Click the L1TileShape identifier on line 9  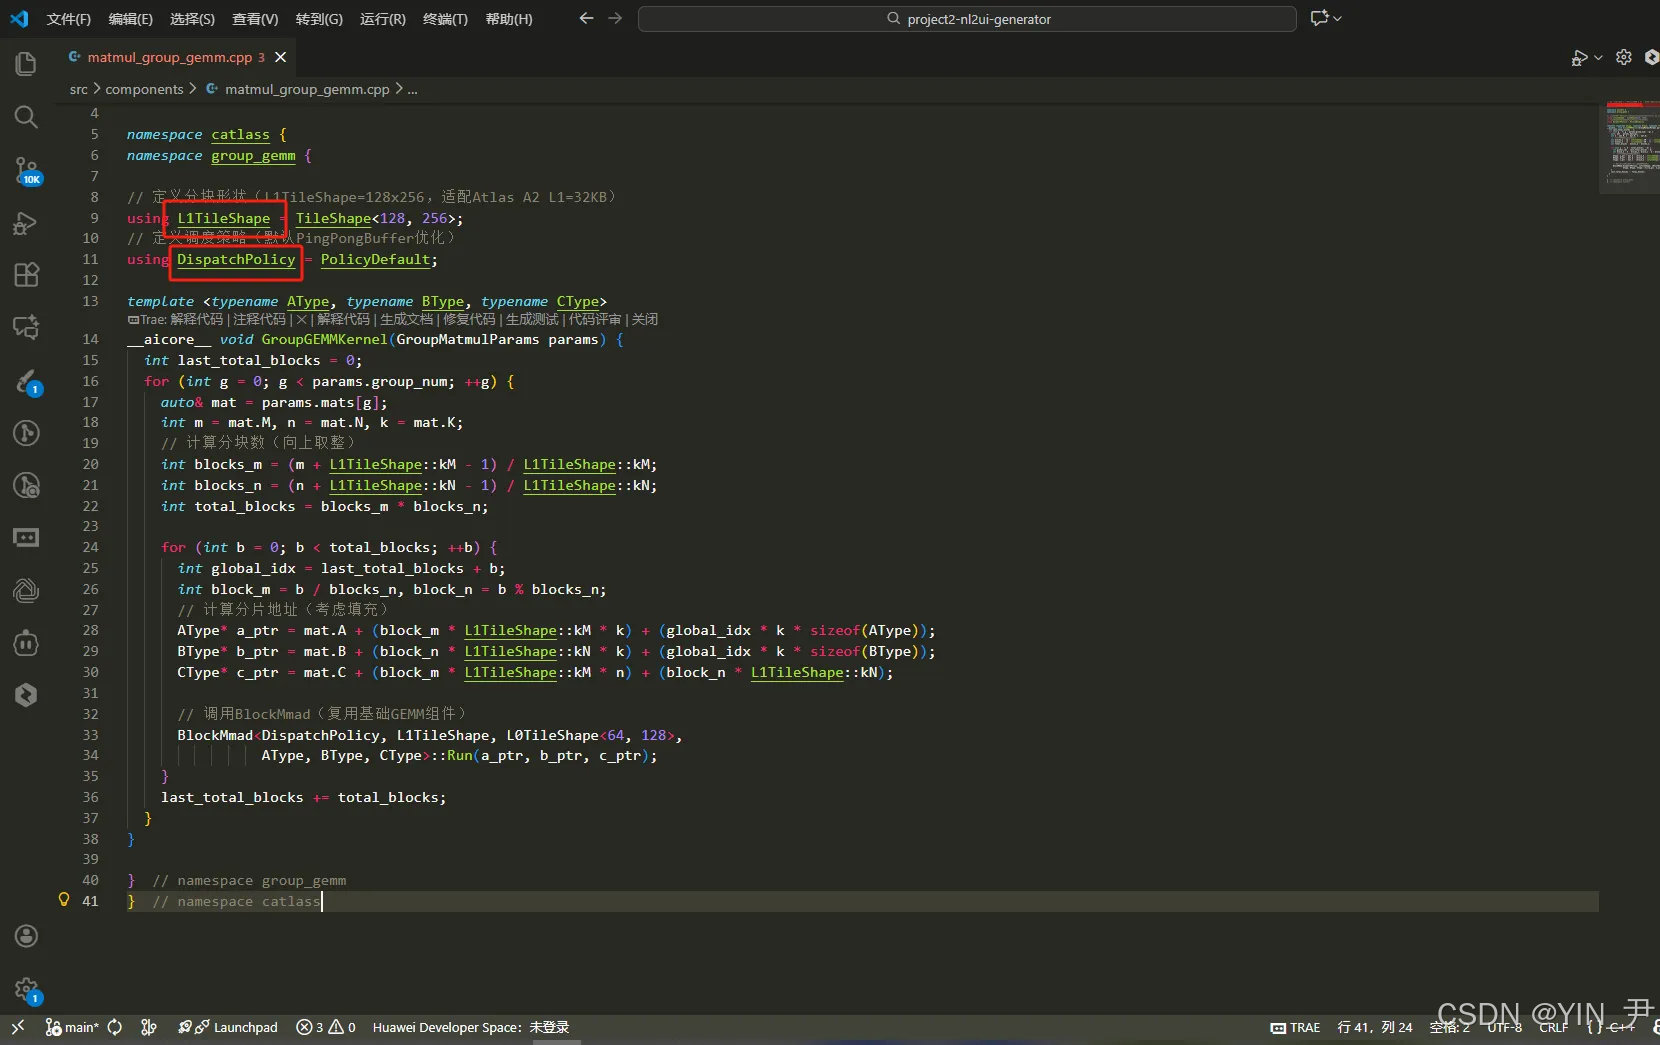[224, 218]
